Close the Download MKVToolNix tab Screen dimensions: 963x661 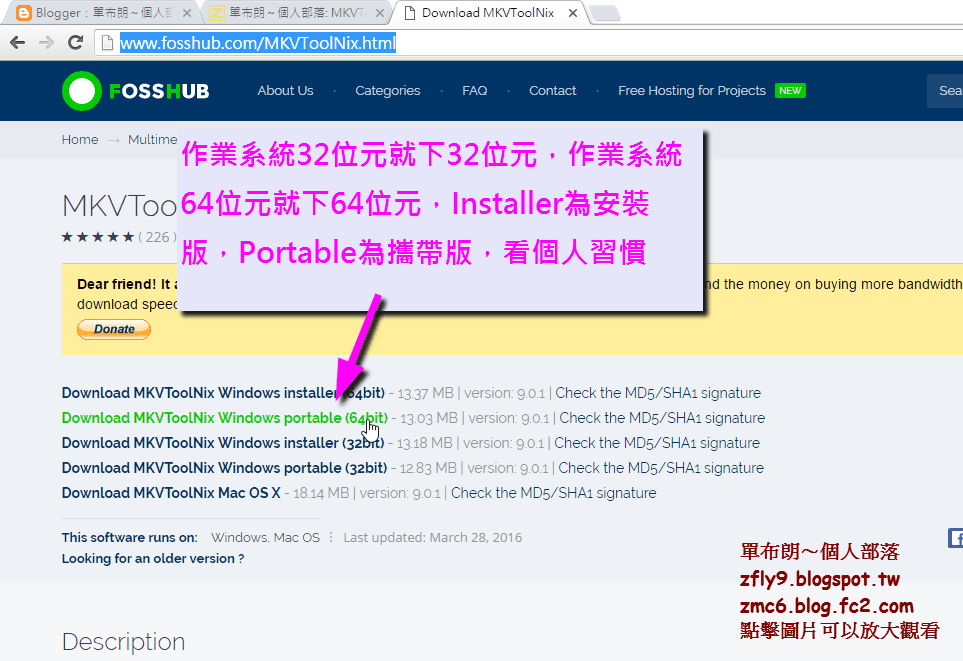pyautogui.click(x=572, y=13)
